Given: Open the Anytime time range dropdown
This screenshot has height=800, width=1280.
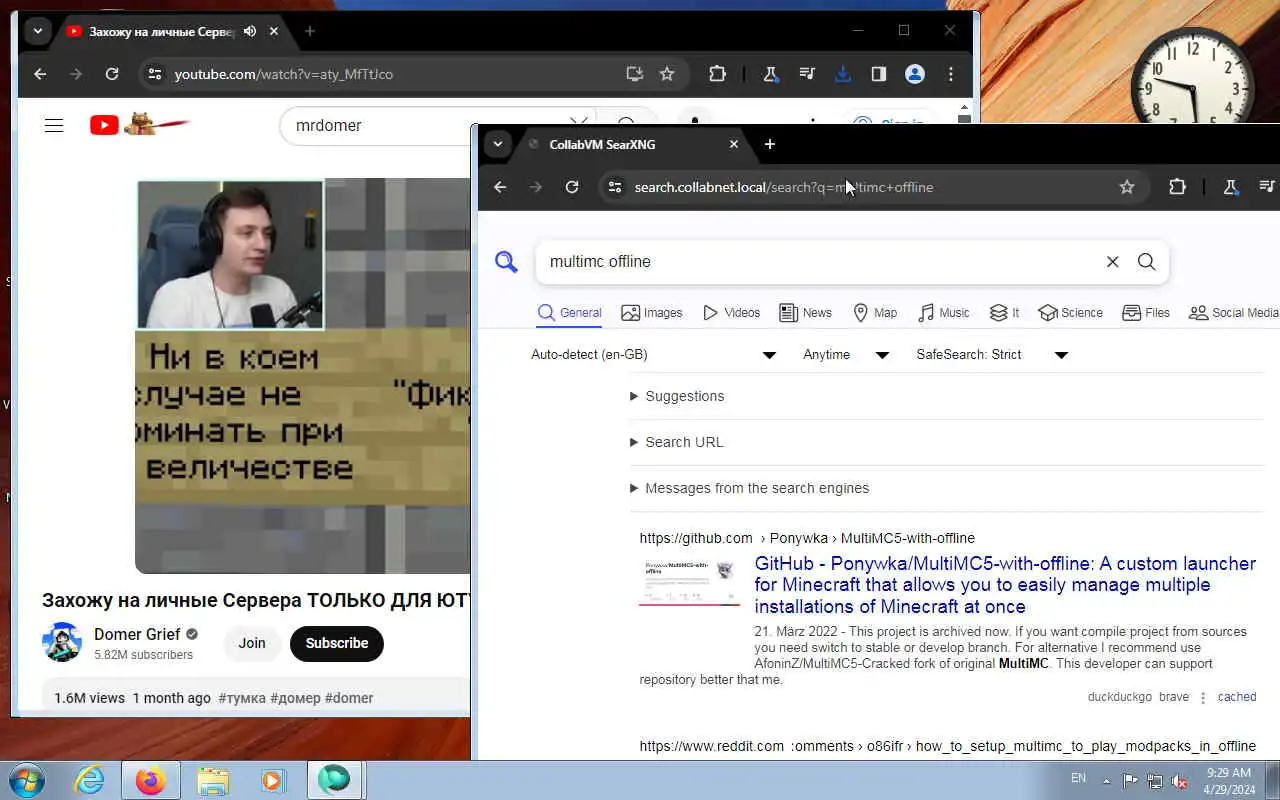Looking at the screenshot, I should (846, 355).
